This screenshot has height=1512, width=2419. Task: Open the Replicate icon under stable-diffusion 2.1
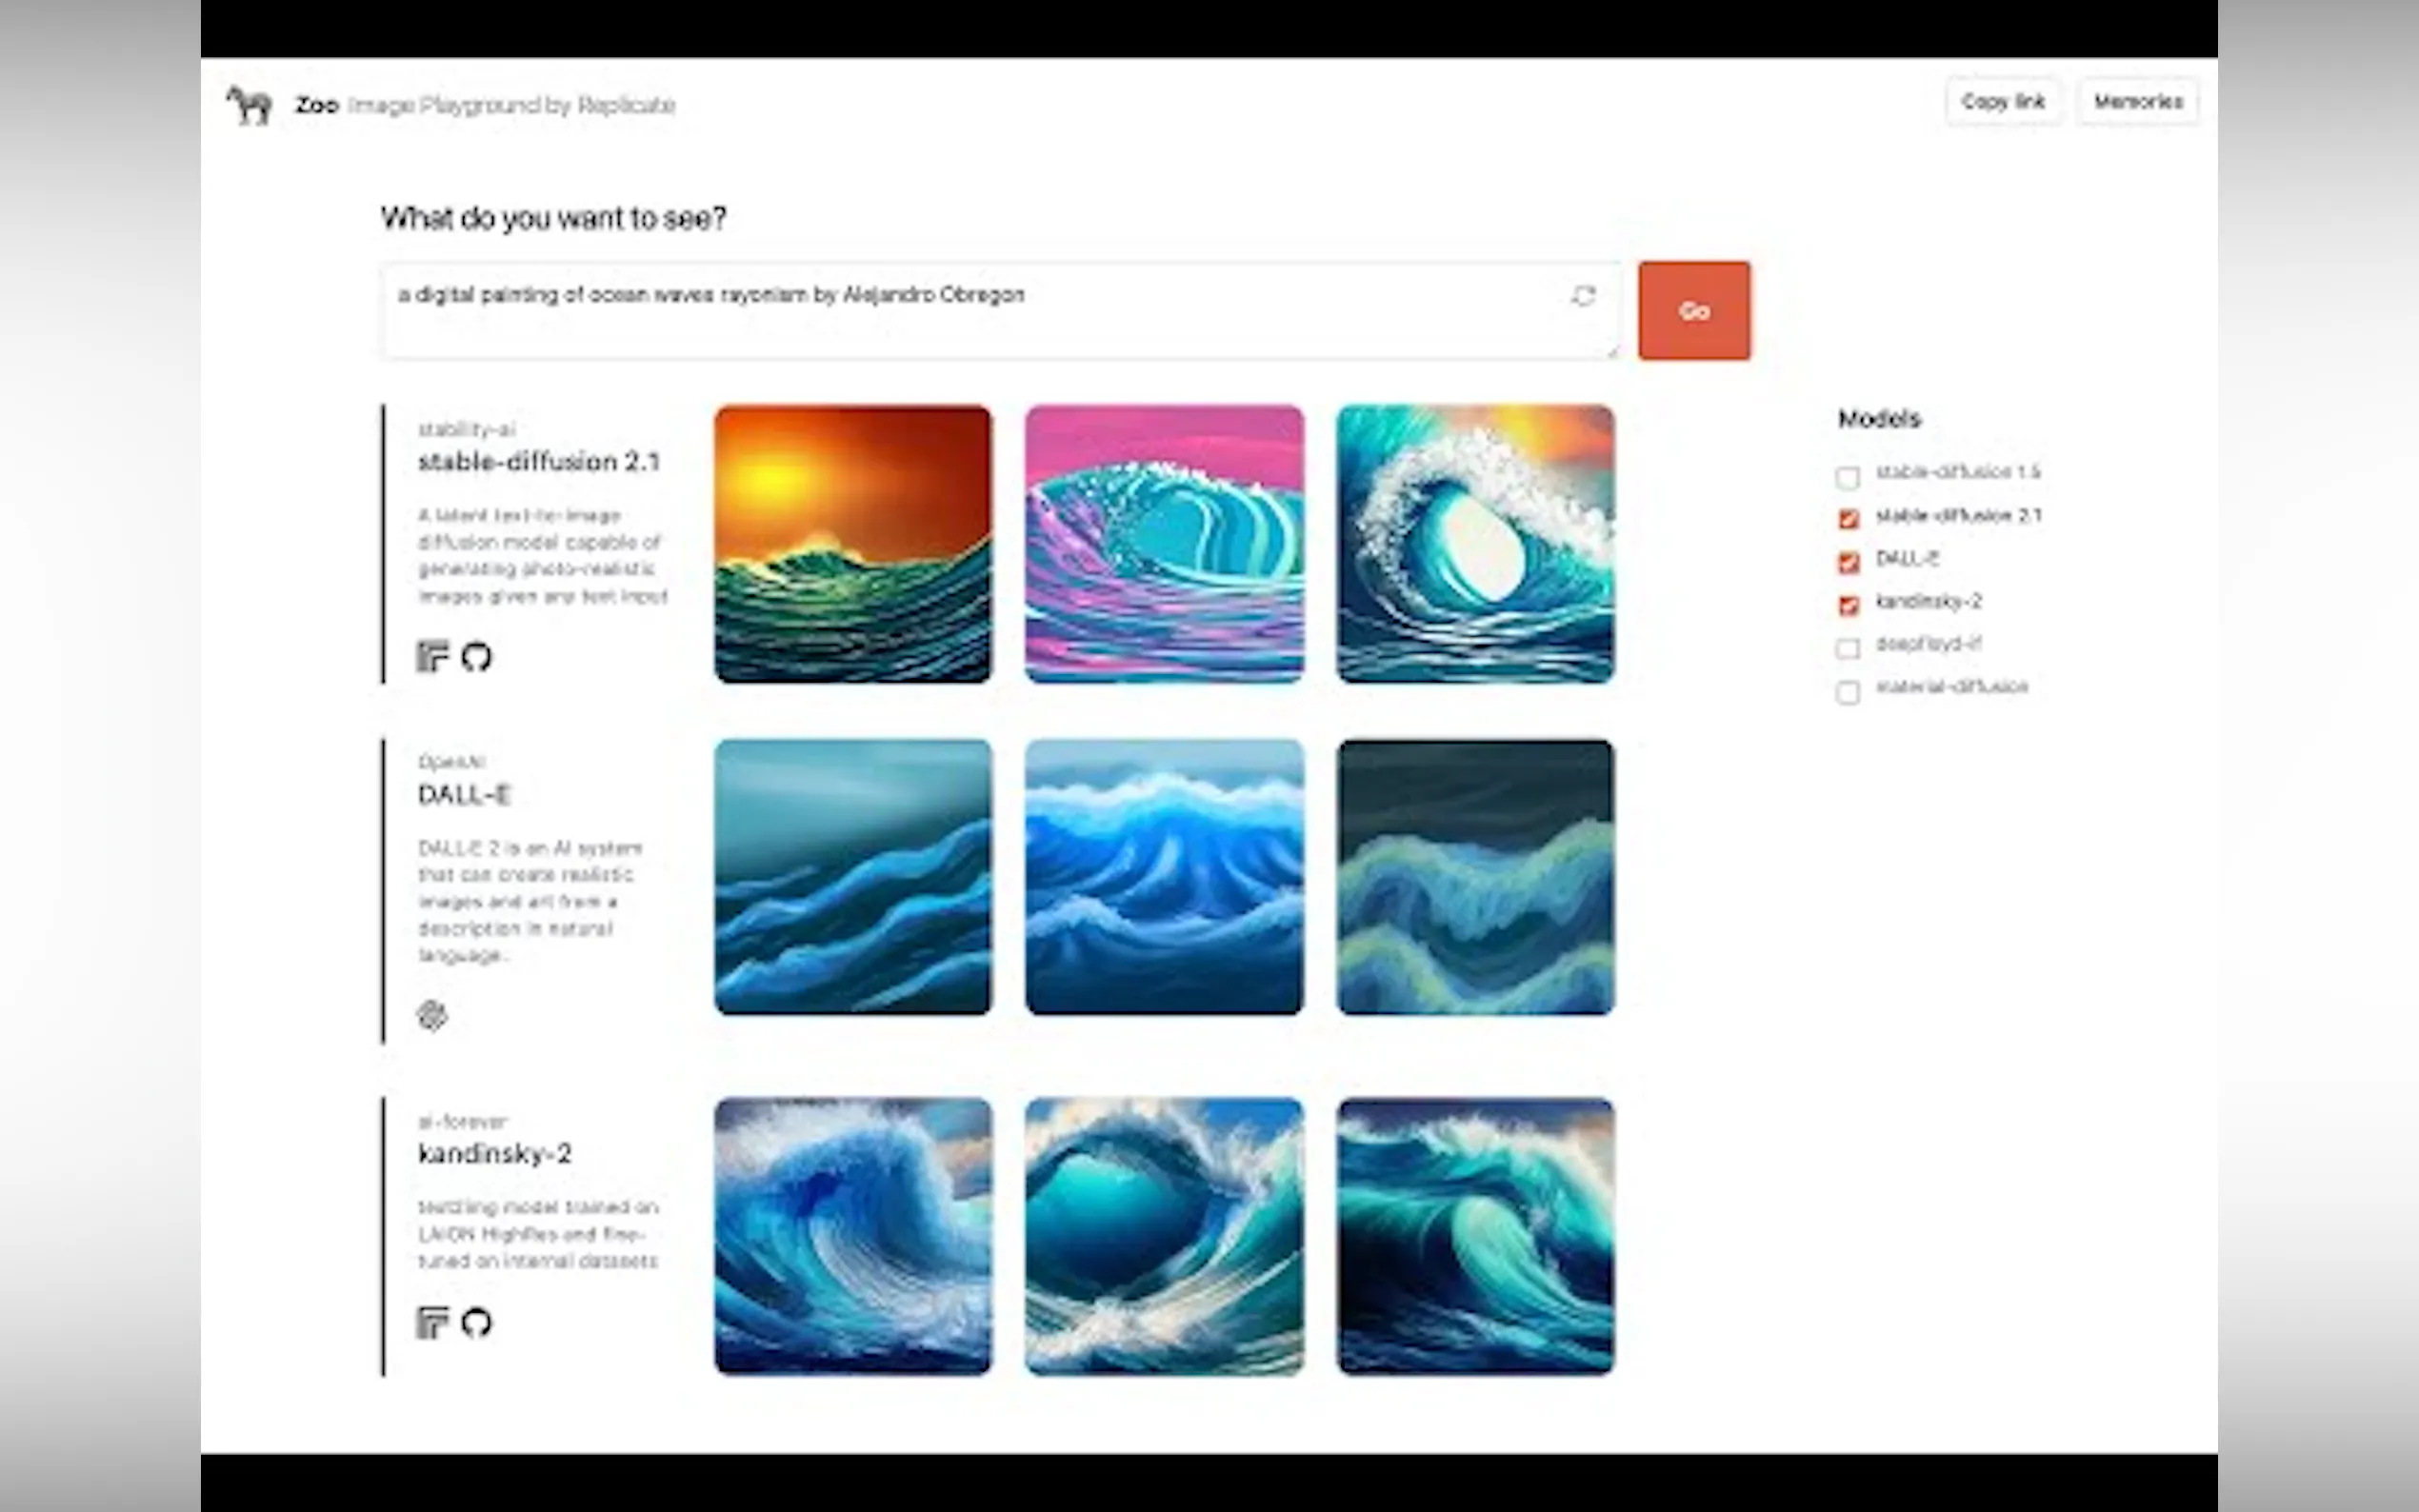click(x=432, y=657)
